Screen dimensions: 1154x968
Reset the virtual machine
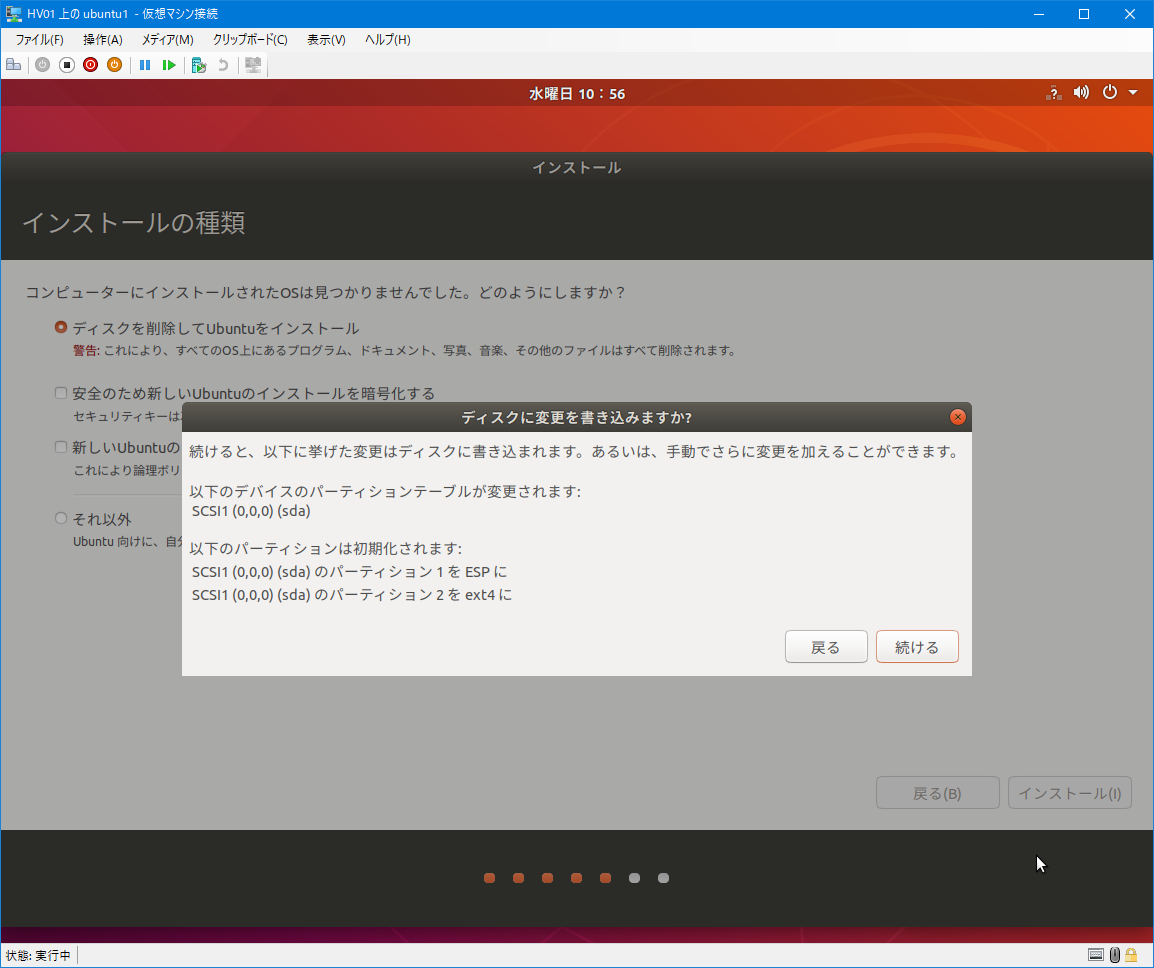click(x=169, y=64)
